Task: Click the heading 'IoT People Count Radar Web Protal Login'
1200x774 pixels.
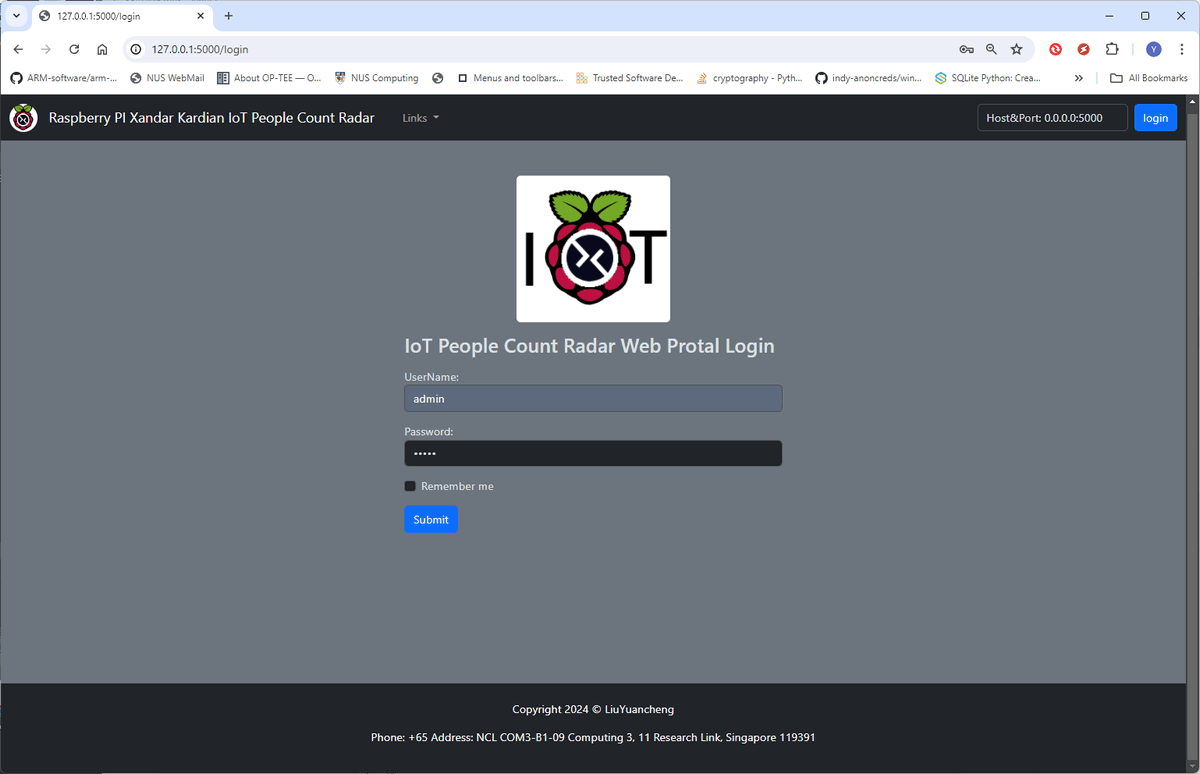Action: tap(589, 346)
